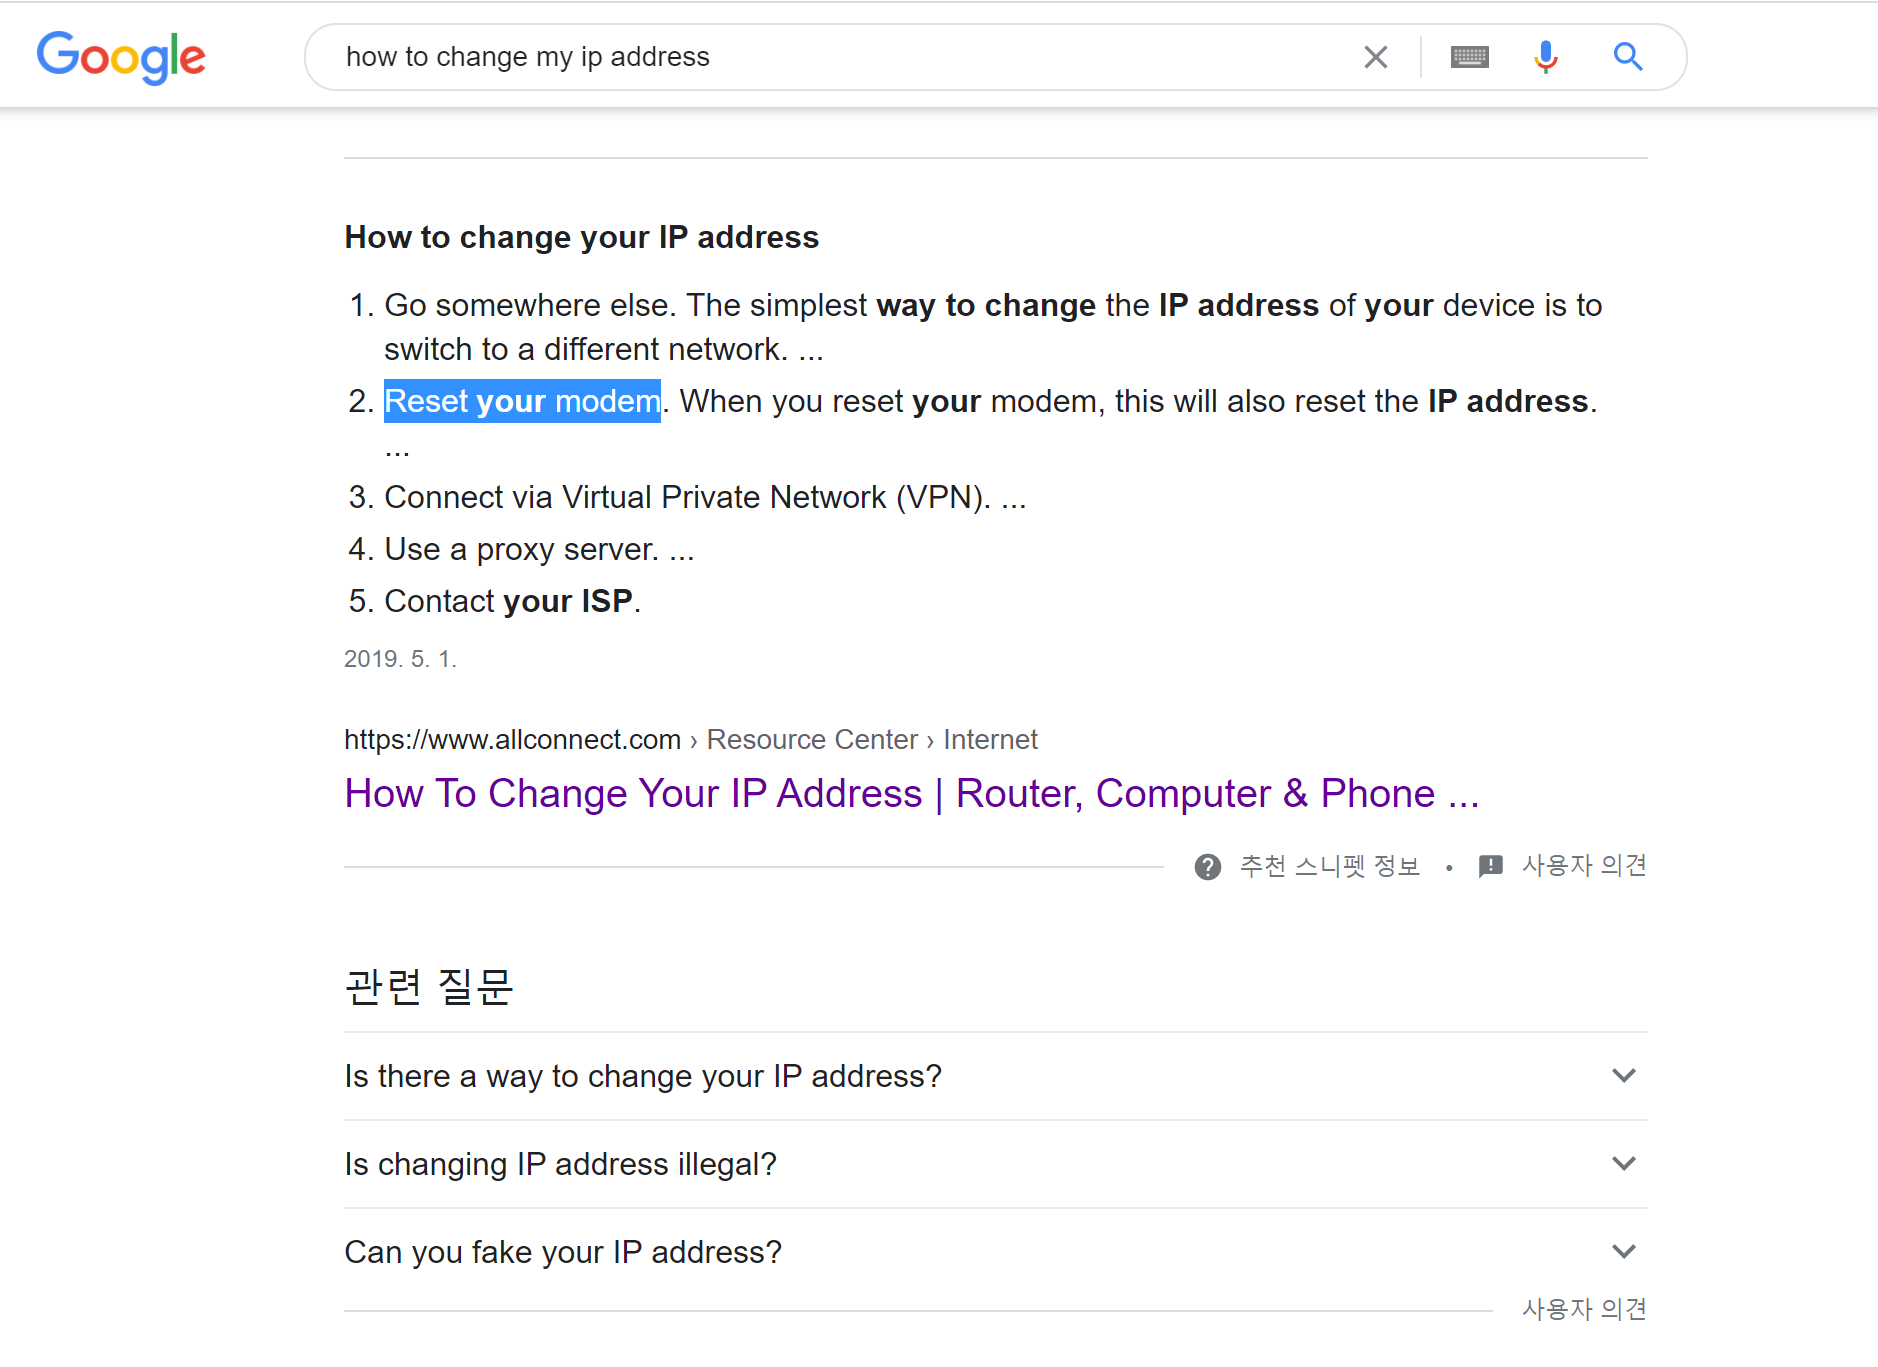
Task: Click the question mark snippet info icon
Action: tap(1208, 867)
